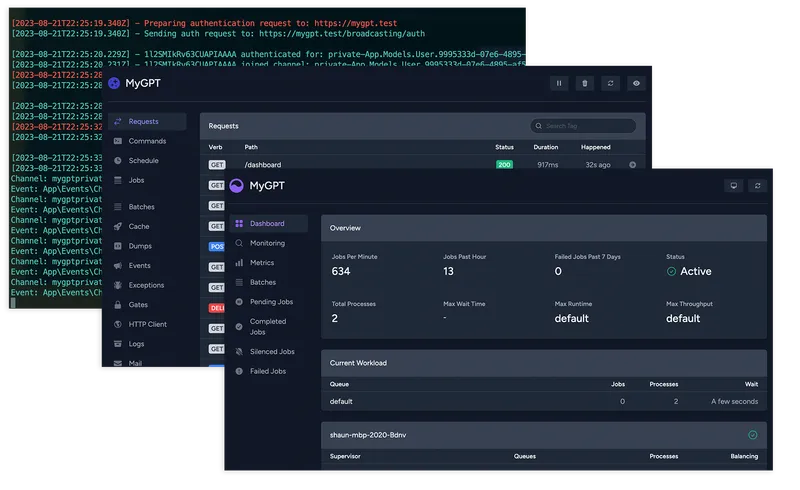Open Jobs in Telescope sidebar
Viewport: 800px width, 490px height.
pos(147,180)
